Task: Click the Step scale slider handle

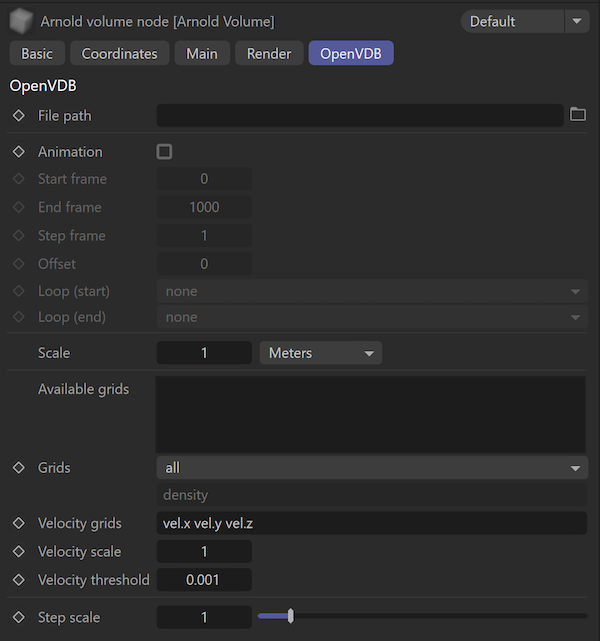Action: coord(291,616)
